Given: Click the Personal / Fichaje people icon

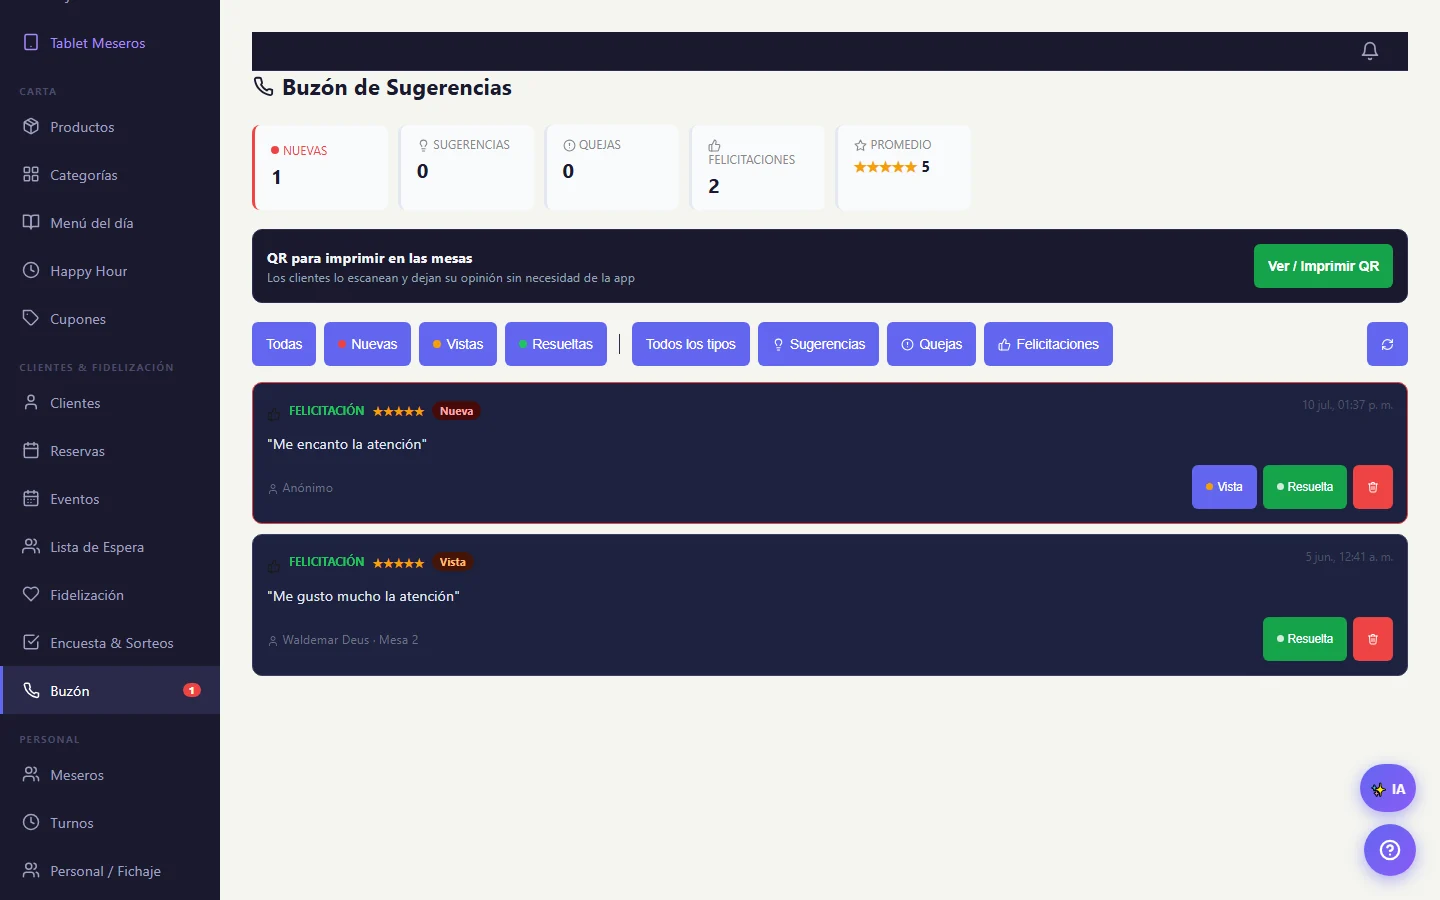Looking at the screenshot, I should (31, 871).
